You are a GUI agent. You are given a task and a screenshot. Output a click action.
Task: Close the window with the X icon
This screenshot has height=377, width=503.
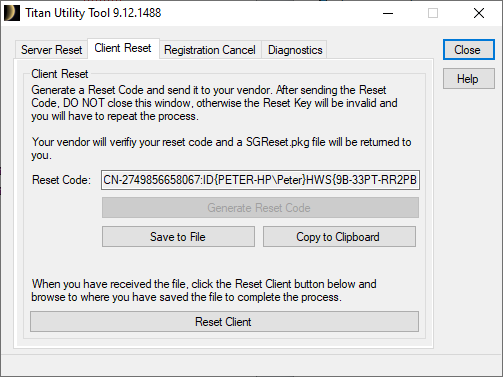(x=479, y=13)
